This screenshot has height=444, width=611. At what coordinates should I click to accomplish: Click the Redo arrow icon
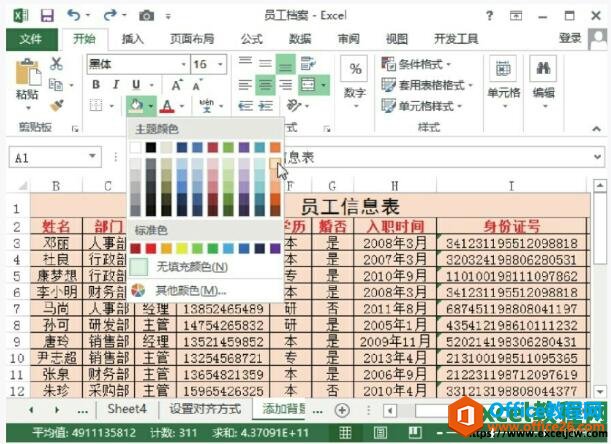tap(110, 15)
